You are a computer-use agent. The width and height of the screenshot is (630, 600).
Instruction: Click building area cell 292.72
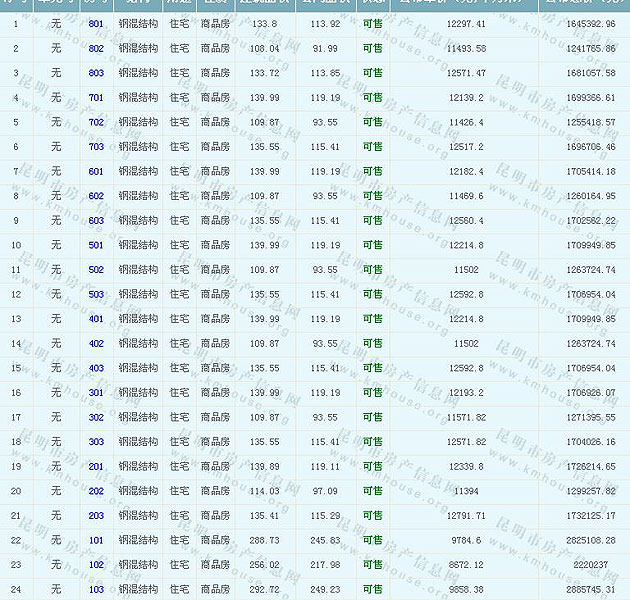[264, 590]
